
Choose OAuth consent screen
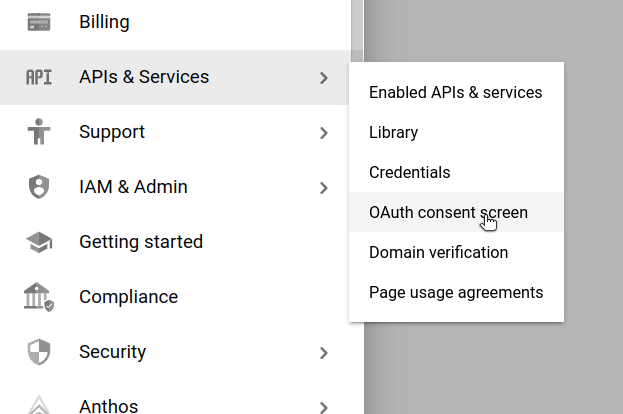tap(448, 212)
